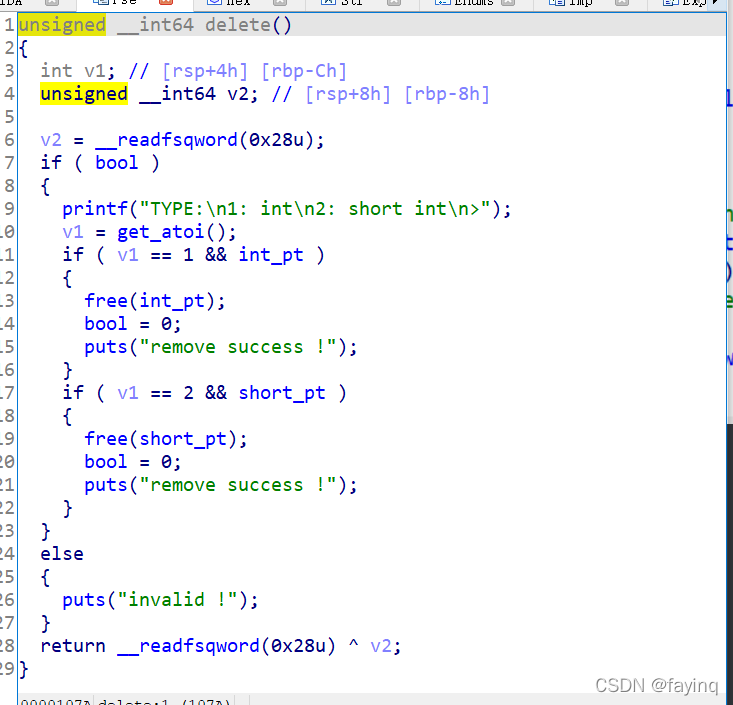733x705 pixels.
Task: Click v2 assignment target on line 6
Action: coord(51,140)
